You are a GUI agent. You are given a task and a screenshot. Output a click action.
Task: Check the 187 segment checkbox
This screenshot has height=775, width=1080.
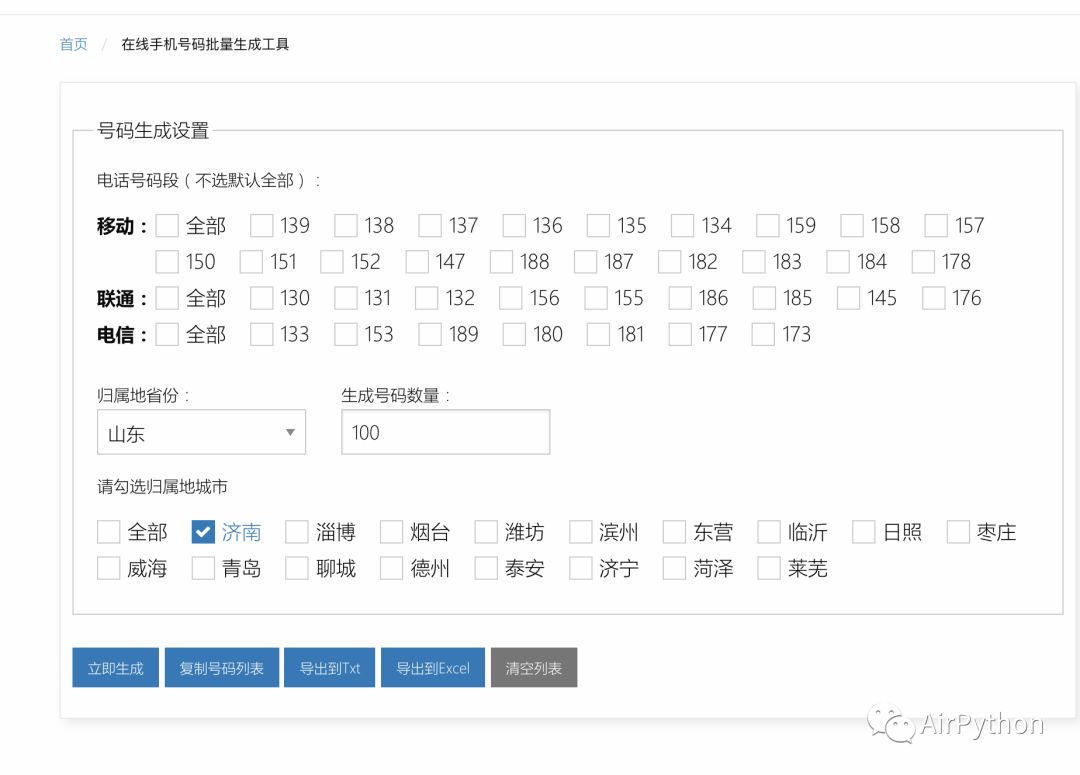pos(585,262)
